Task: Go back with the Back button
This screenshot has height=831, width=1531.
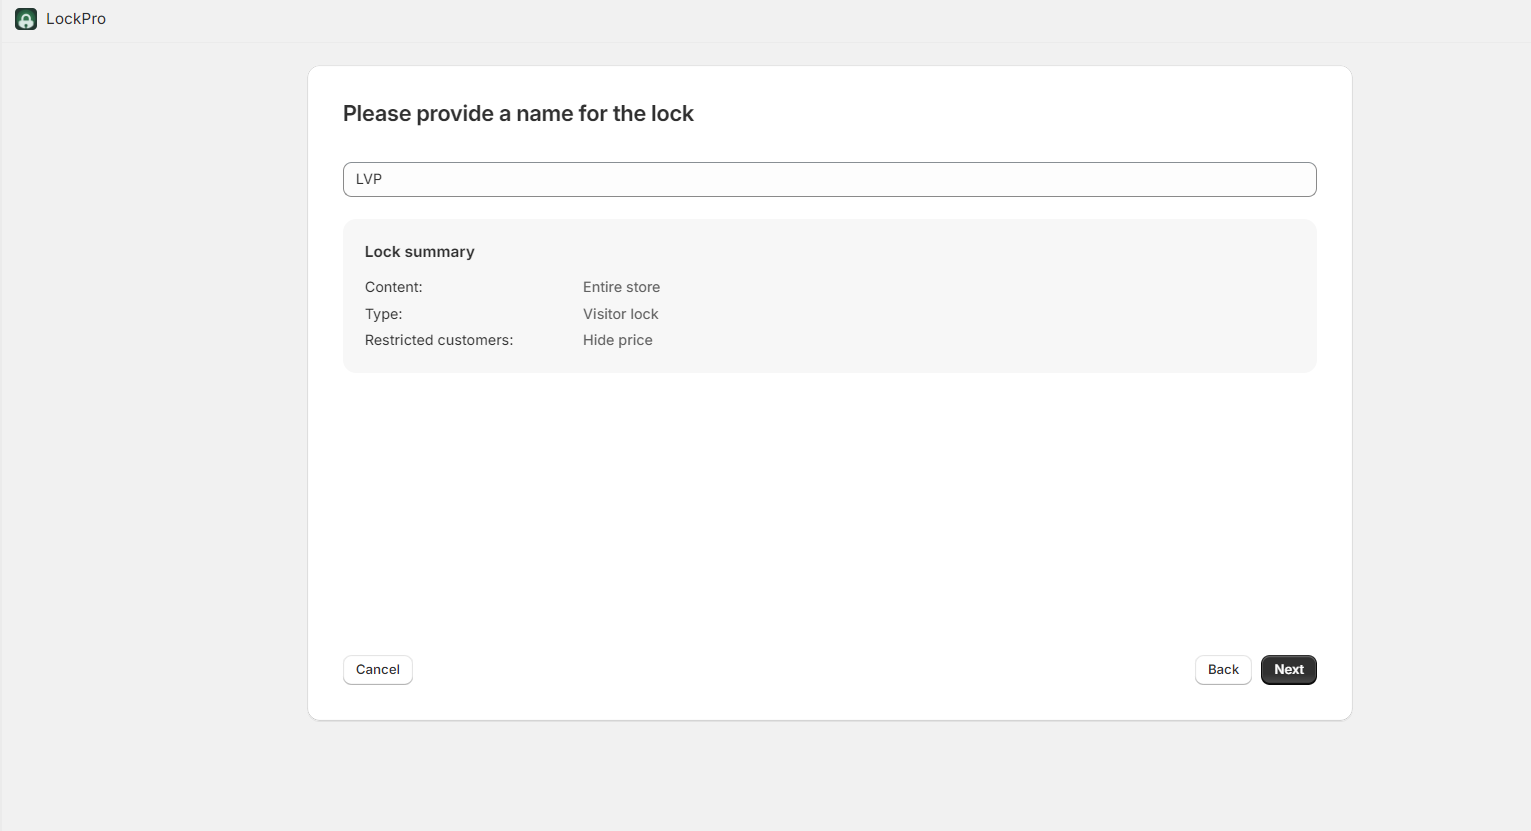Action: (1222, 670)
